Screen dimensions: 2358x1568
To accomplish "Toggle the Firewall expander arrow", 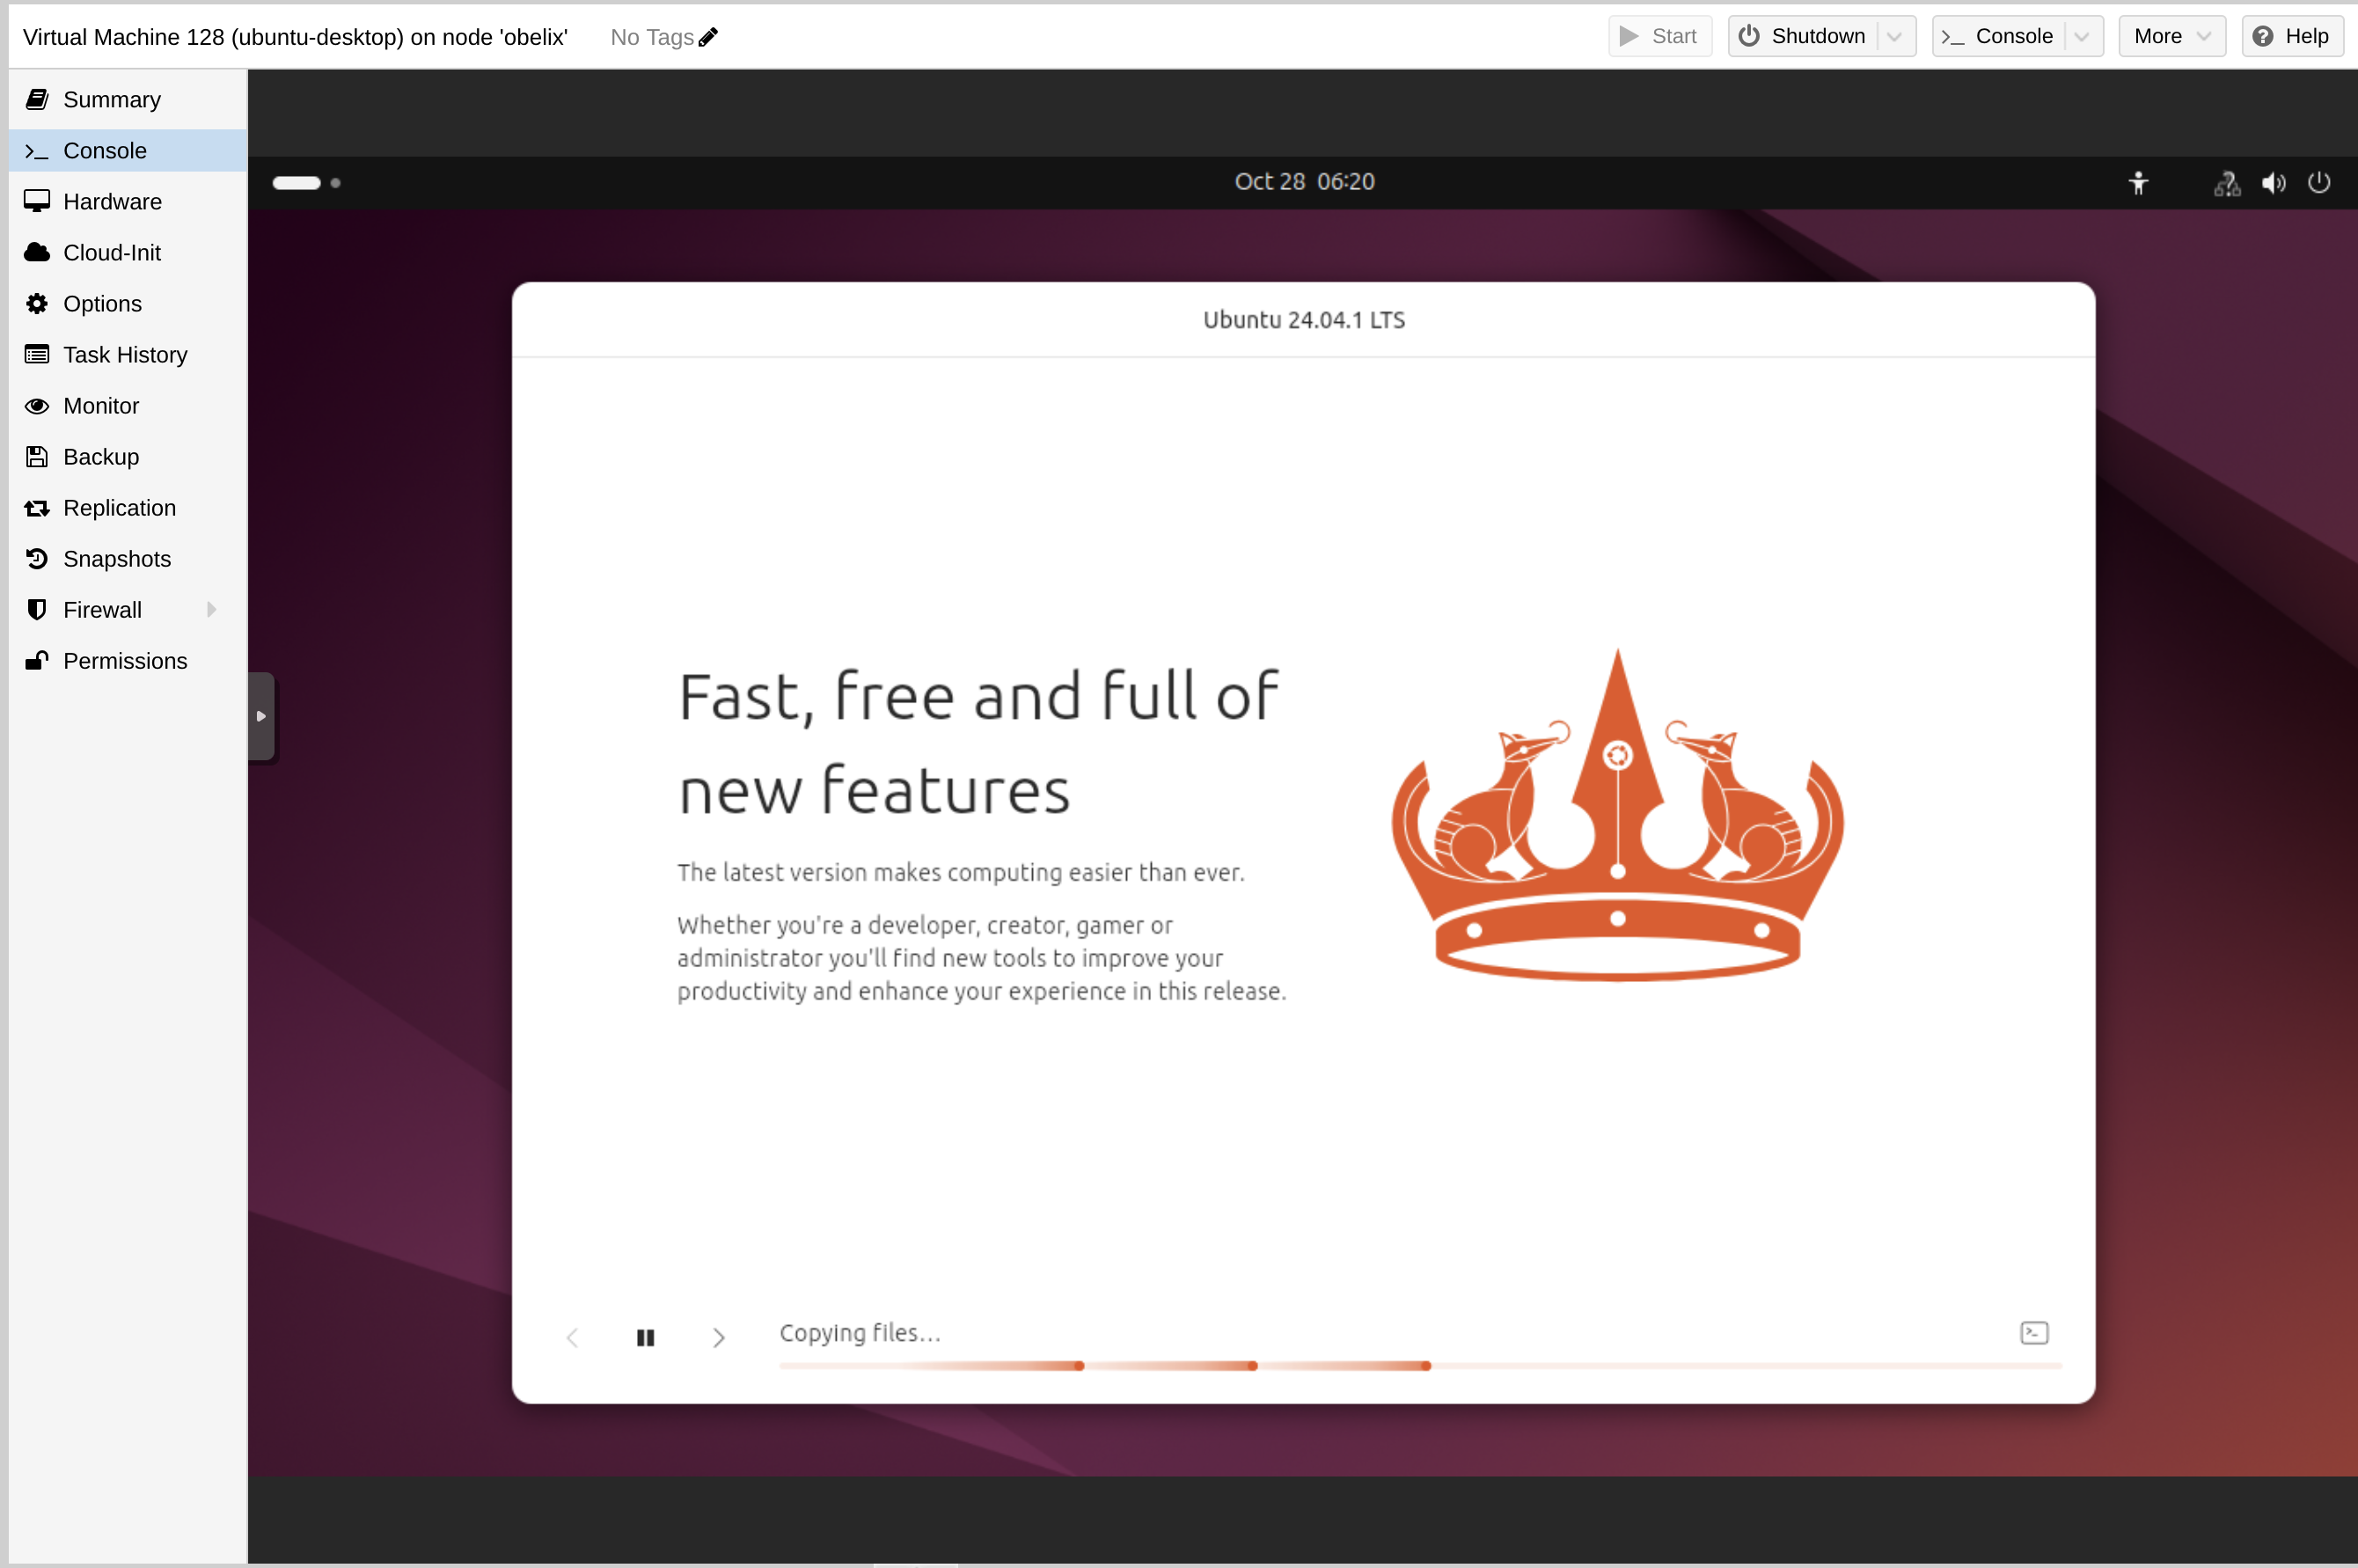I will (210, 611).
